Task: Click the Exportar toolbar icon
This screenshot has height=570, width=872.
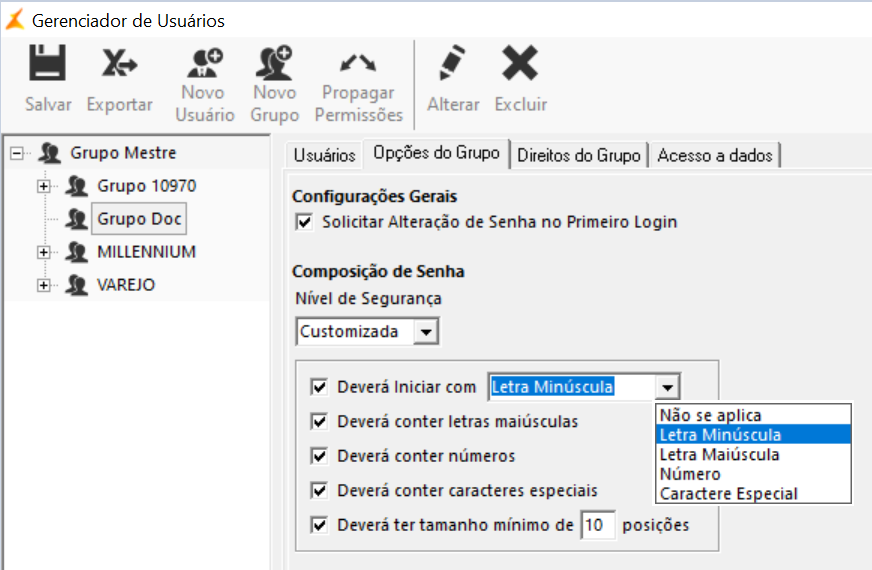Action: (119, 66)
